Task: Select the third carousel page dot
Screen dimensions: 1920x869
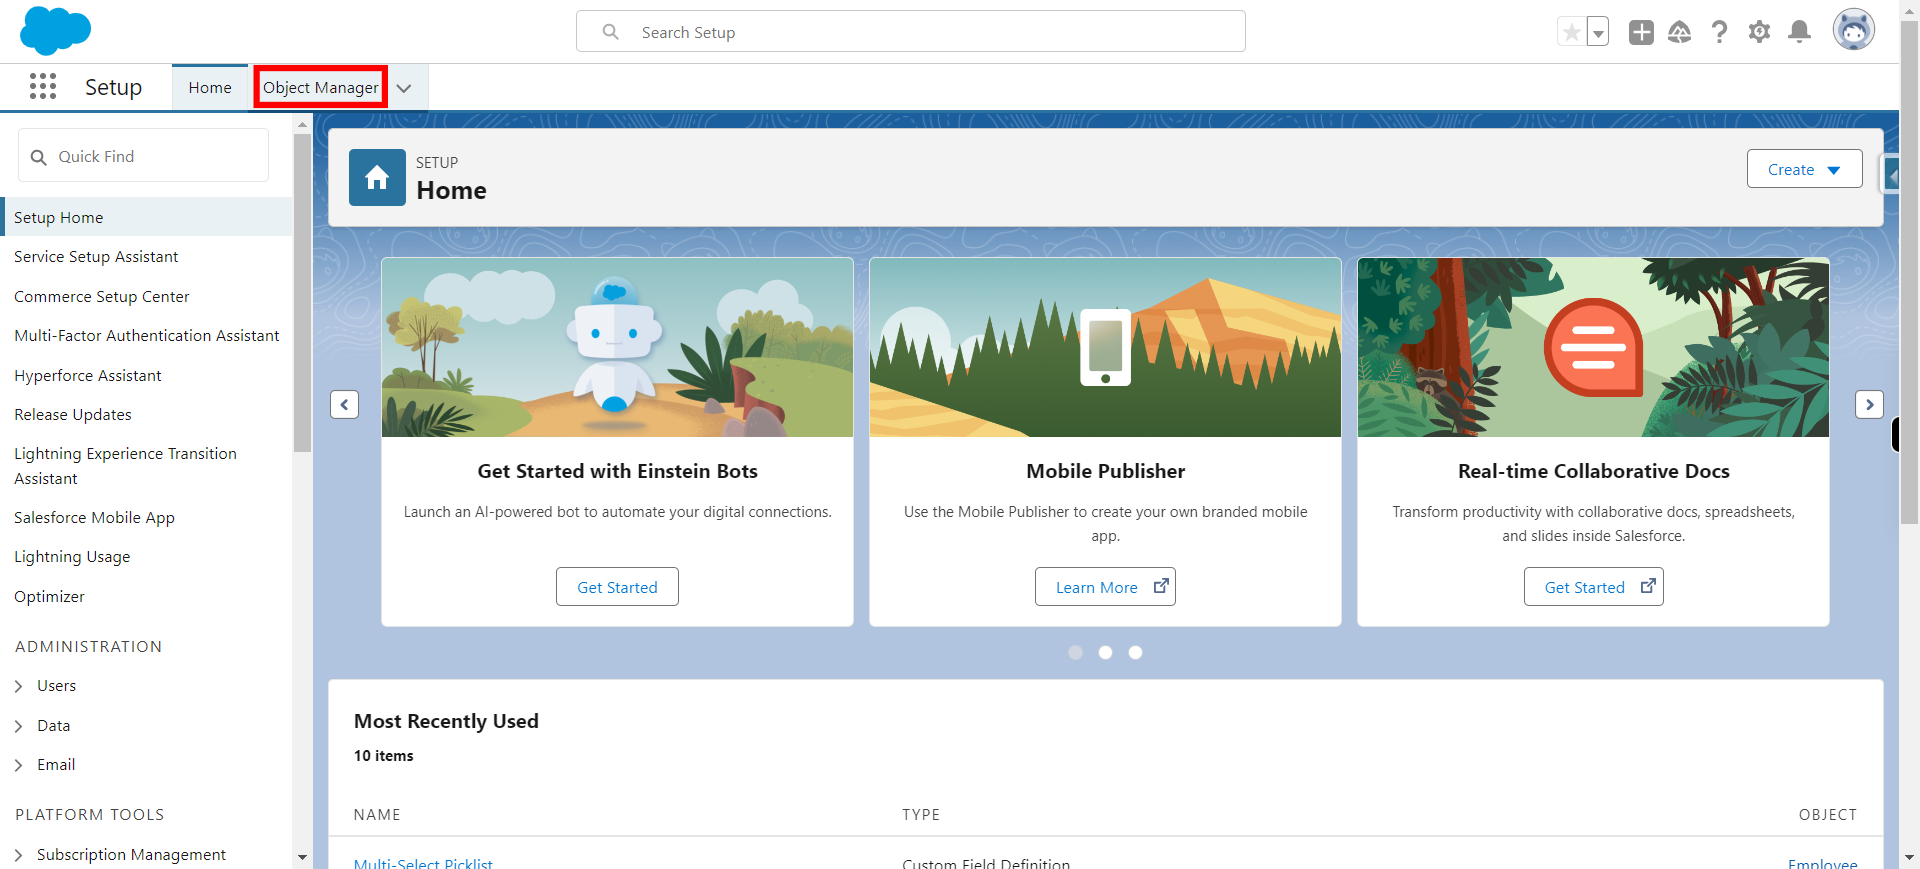Action: click(1135, 652)
